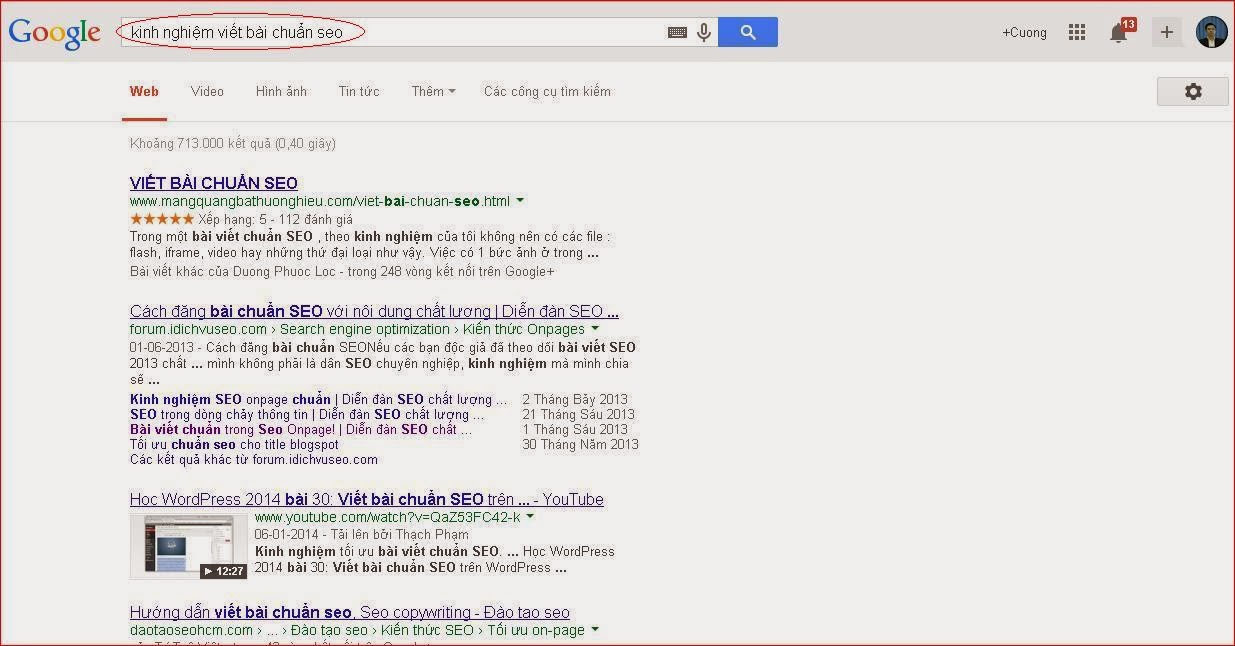Open the VIẾT BÀI CHUẨN SEO result
The image size is (1235, 646).
tap(214, 183)
